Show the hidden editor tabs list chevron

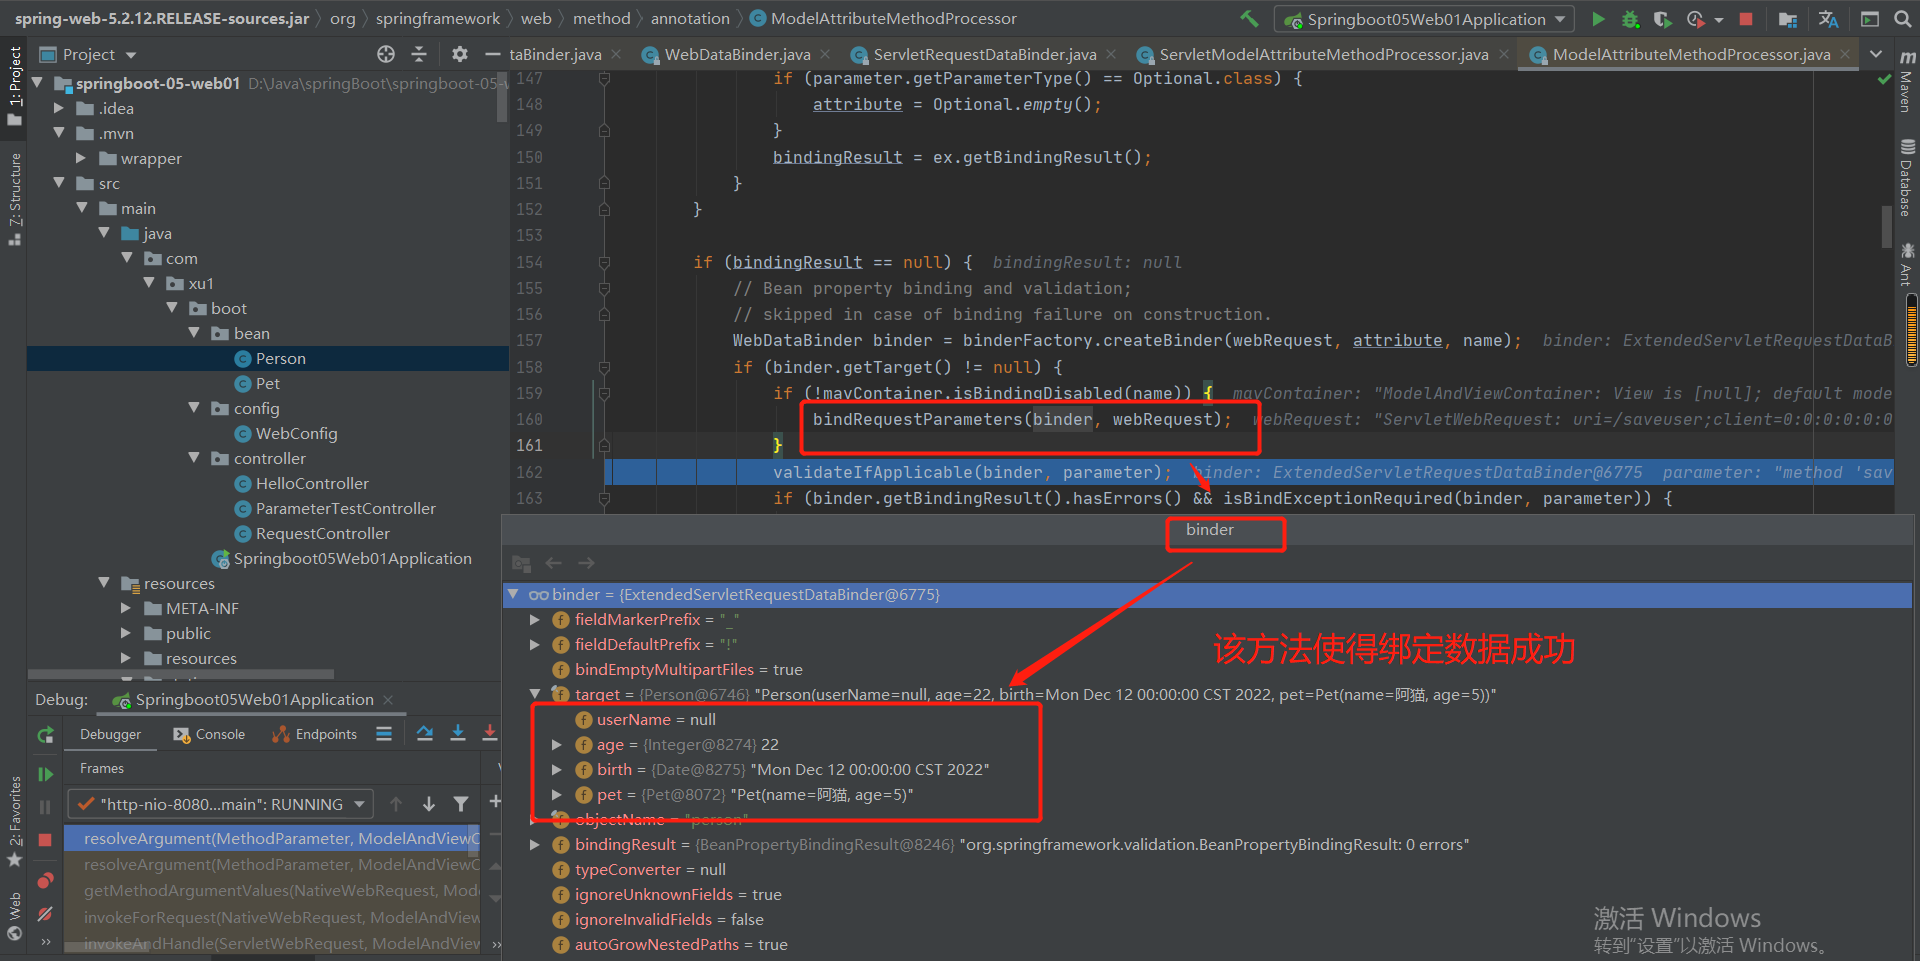point(1876,54)
